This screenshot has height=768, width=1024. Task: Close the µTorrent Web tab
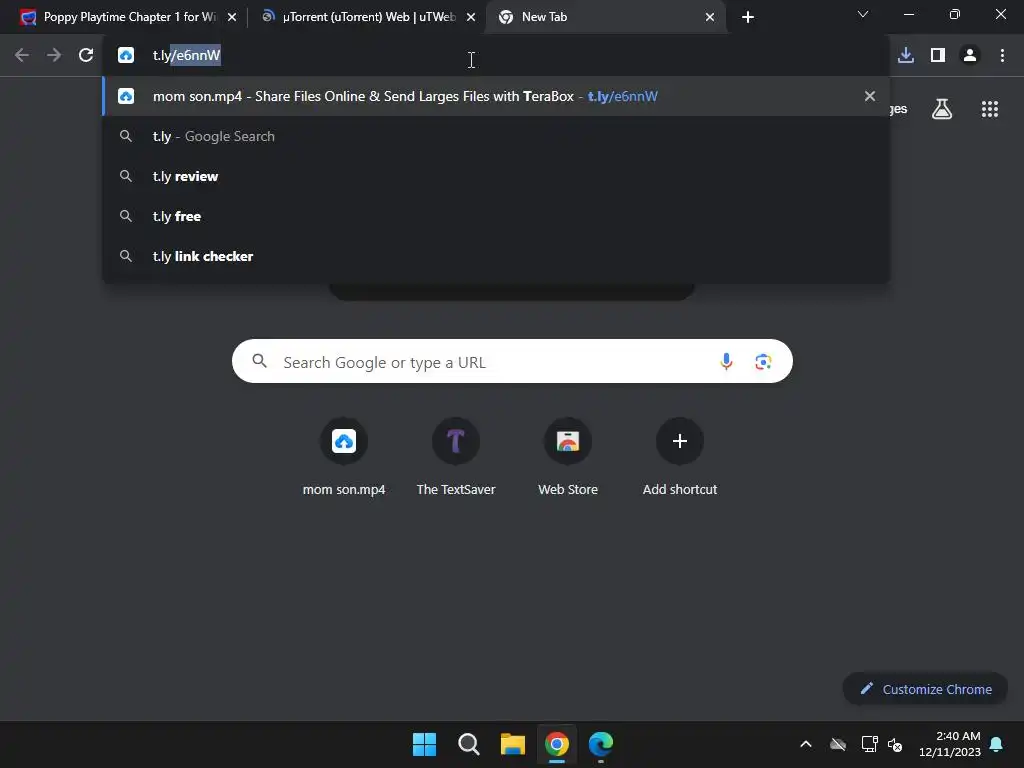click(x=471, y=17)
